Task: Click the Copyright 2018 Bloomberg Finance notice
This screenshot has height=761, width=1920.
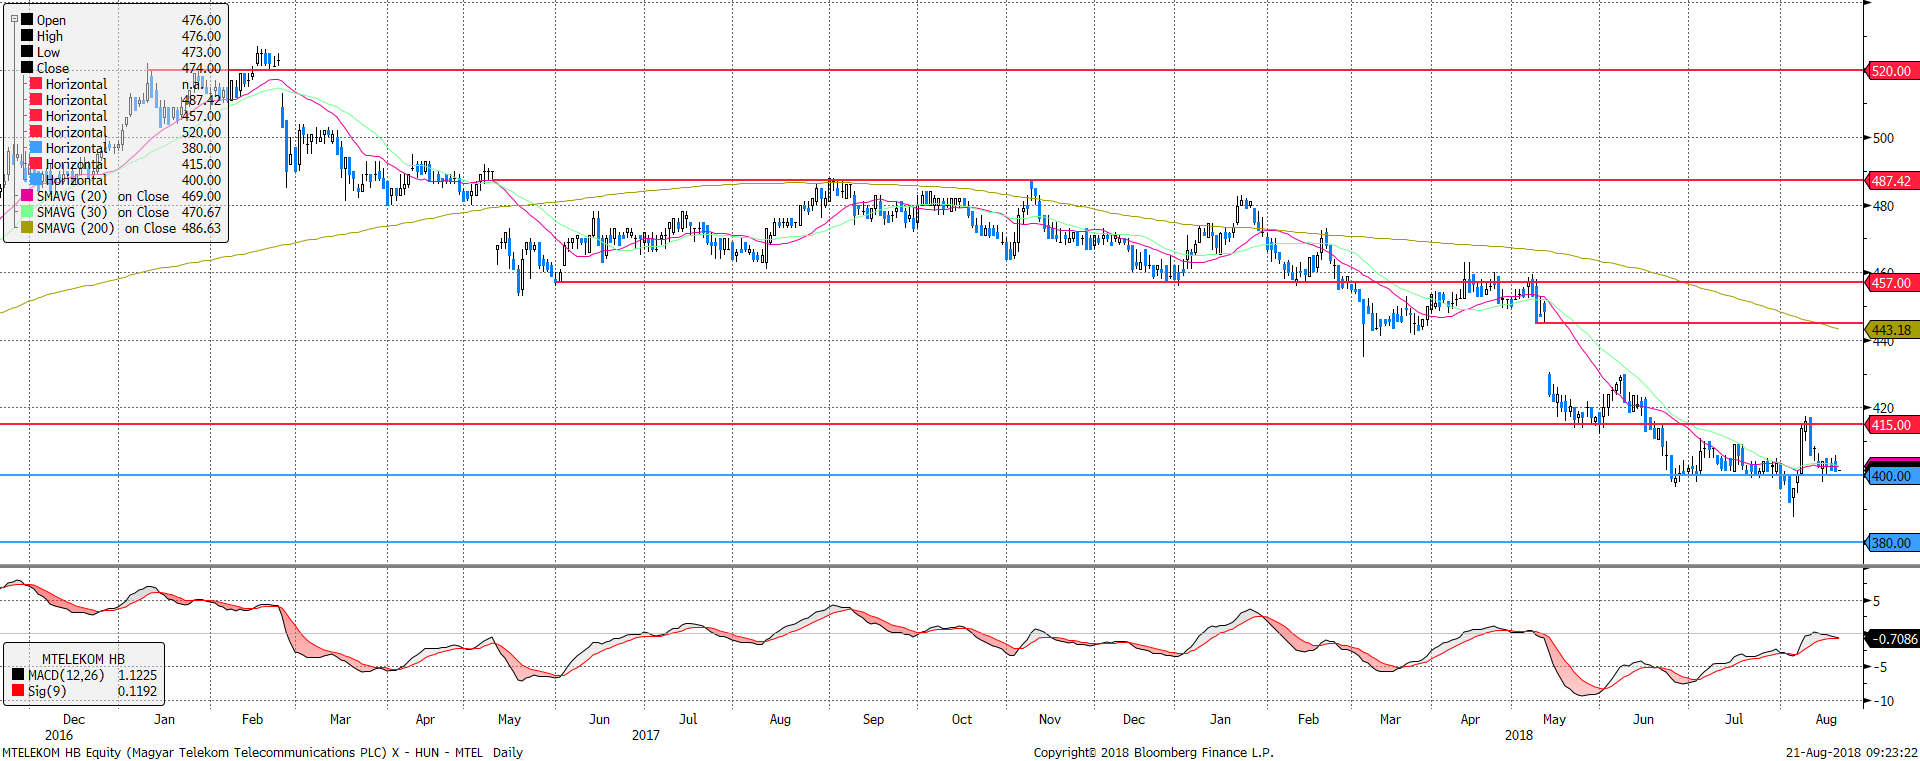Action: point(1153,753)
